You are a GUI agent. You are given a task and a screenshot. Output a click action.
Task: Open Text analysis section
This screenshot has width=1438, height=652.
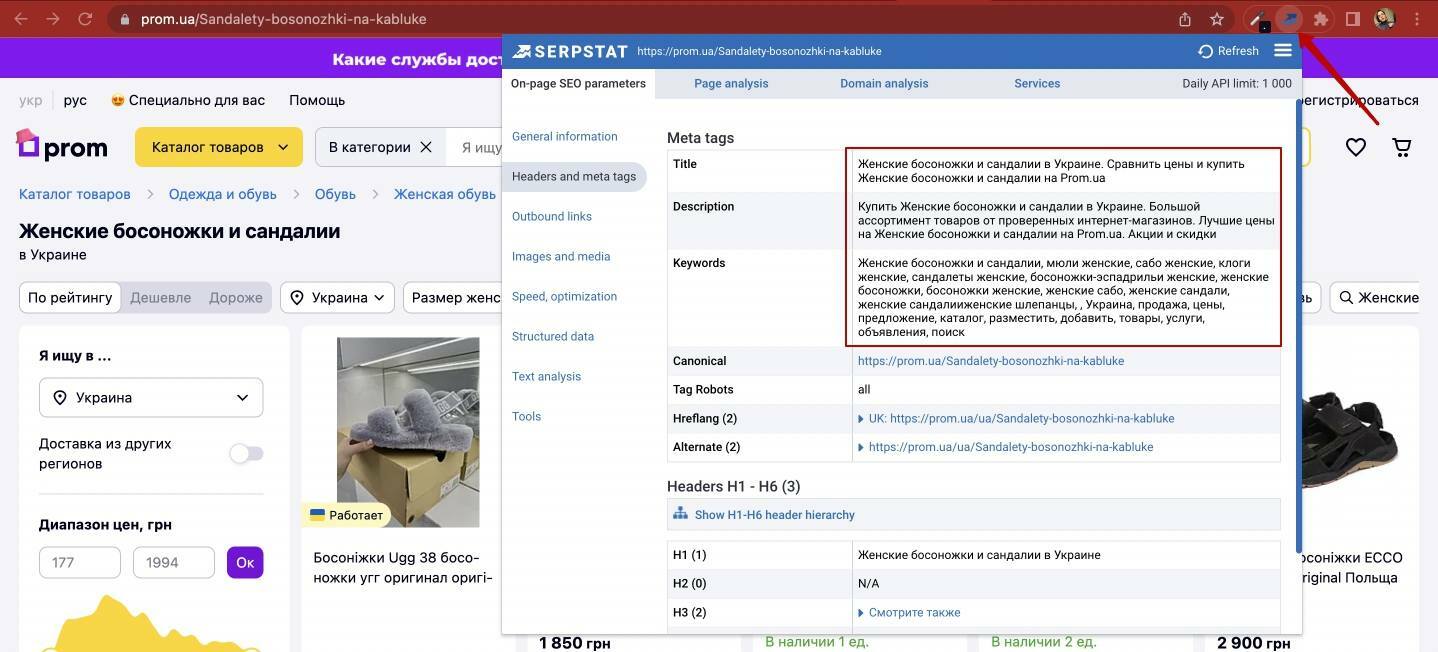coord(546,376)
